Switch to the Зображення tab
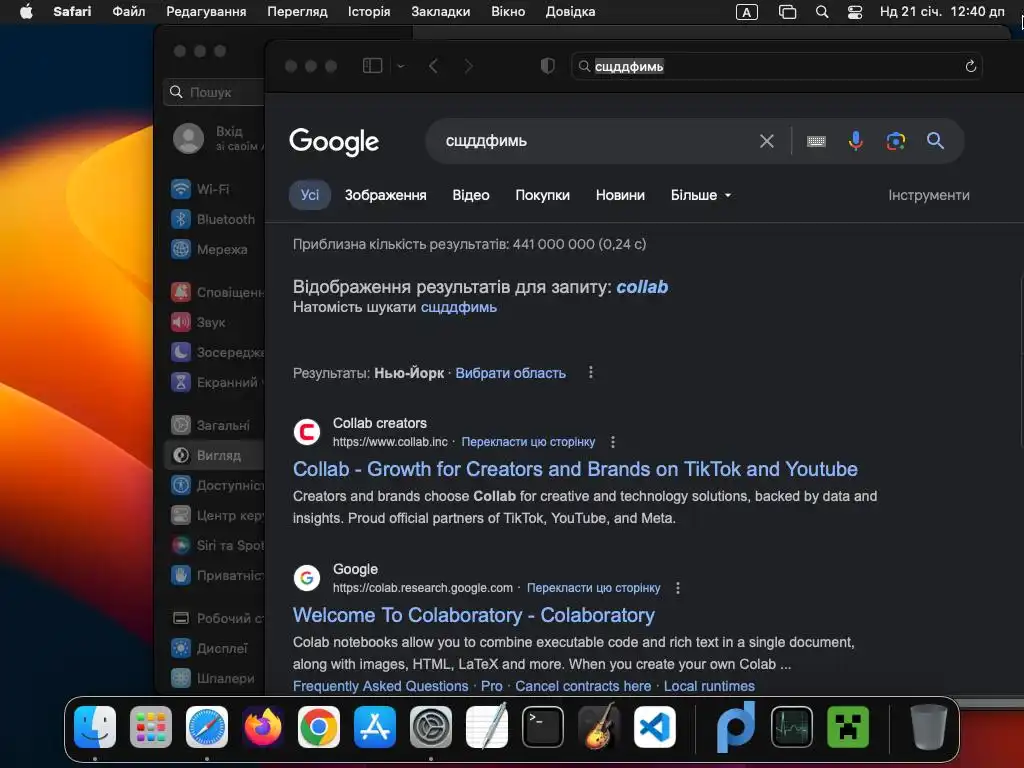The height and width of the screenshot is (768, 1024). tap(385, 195)
